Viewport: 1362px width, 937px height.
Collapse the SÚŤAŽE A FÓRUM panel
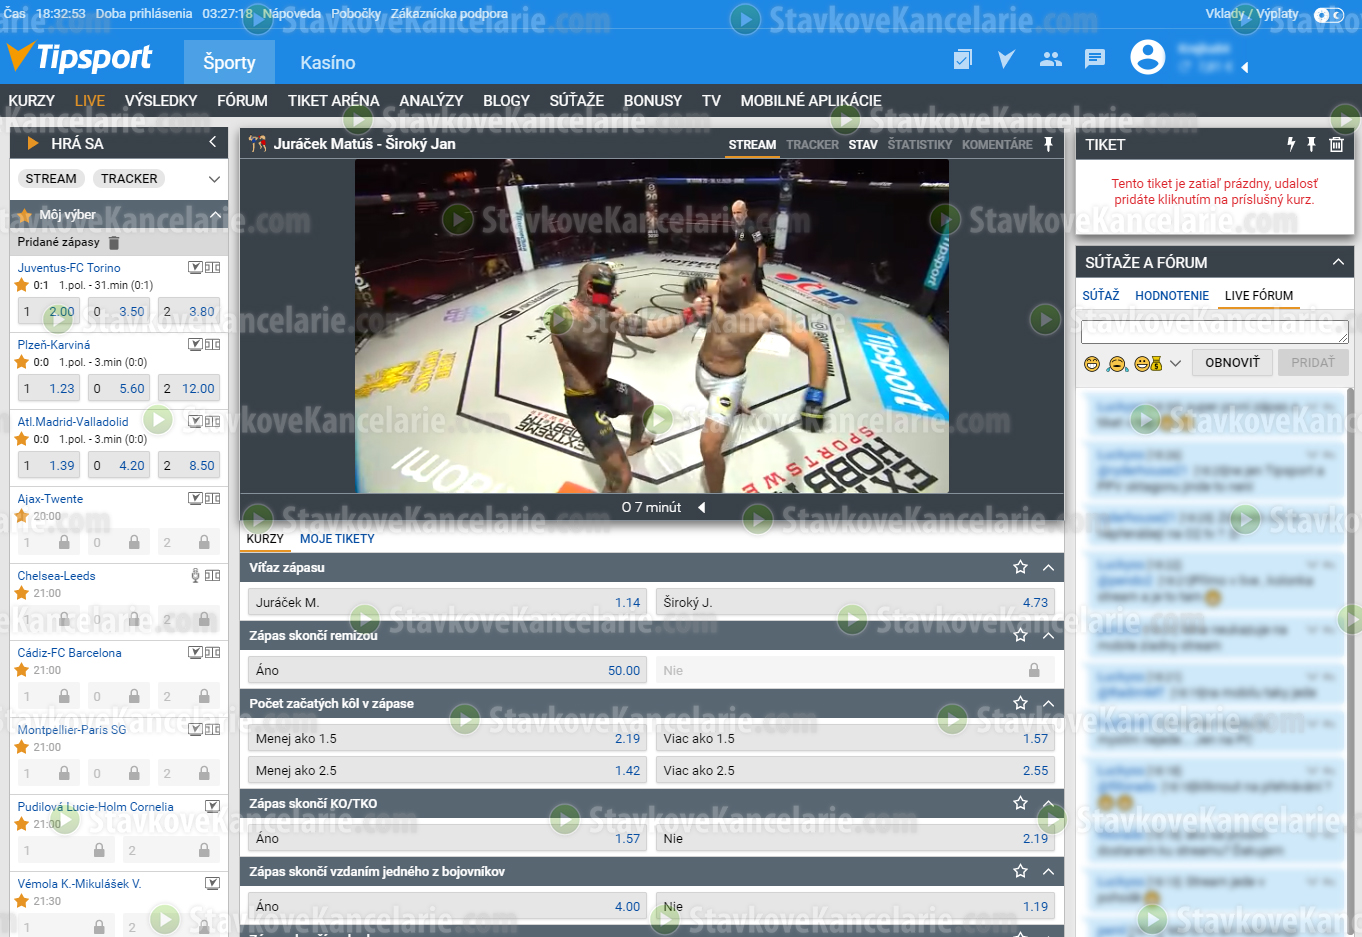click(x=1338, y=262)
